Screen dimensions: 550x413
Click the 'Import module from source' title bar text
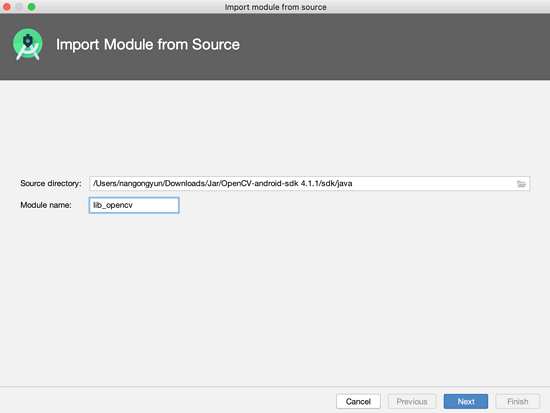pyautogui.click(x=275, y=7)
